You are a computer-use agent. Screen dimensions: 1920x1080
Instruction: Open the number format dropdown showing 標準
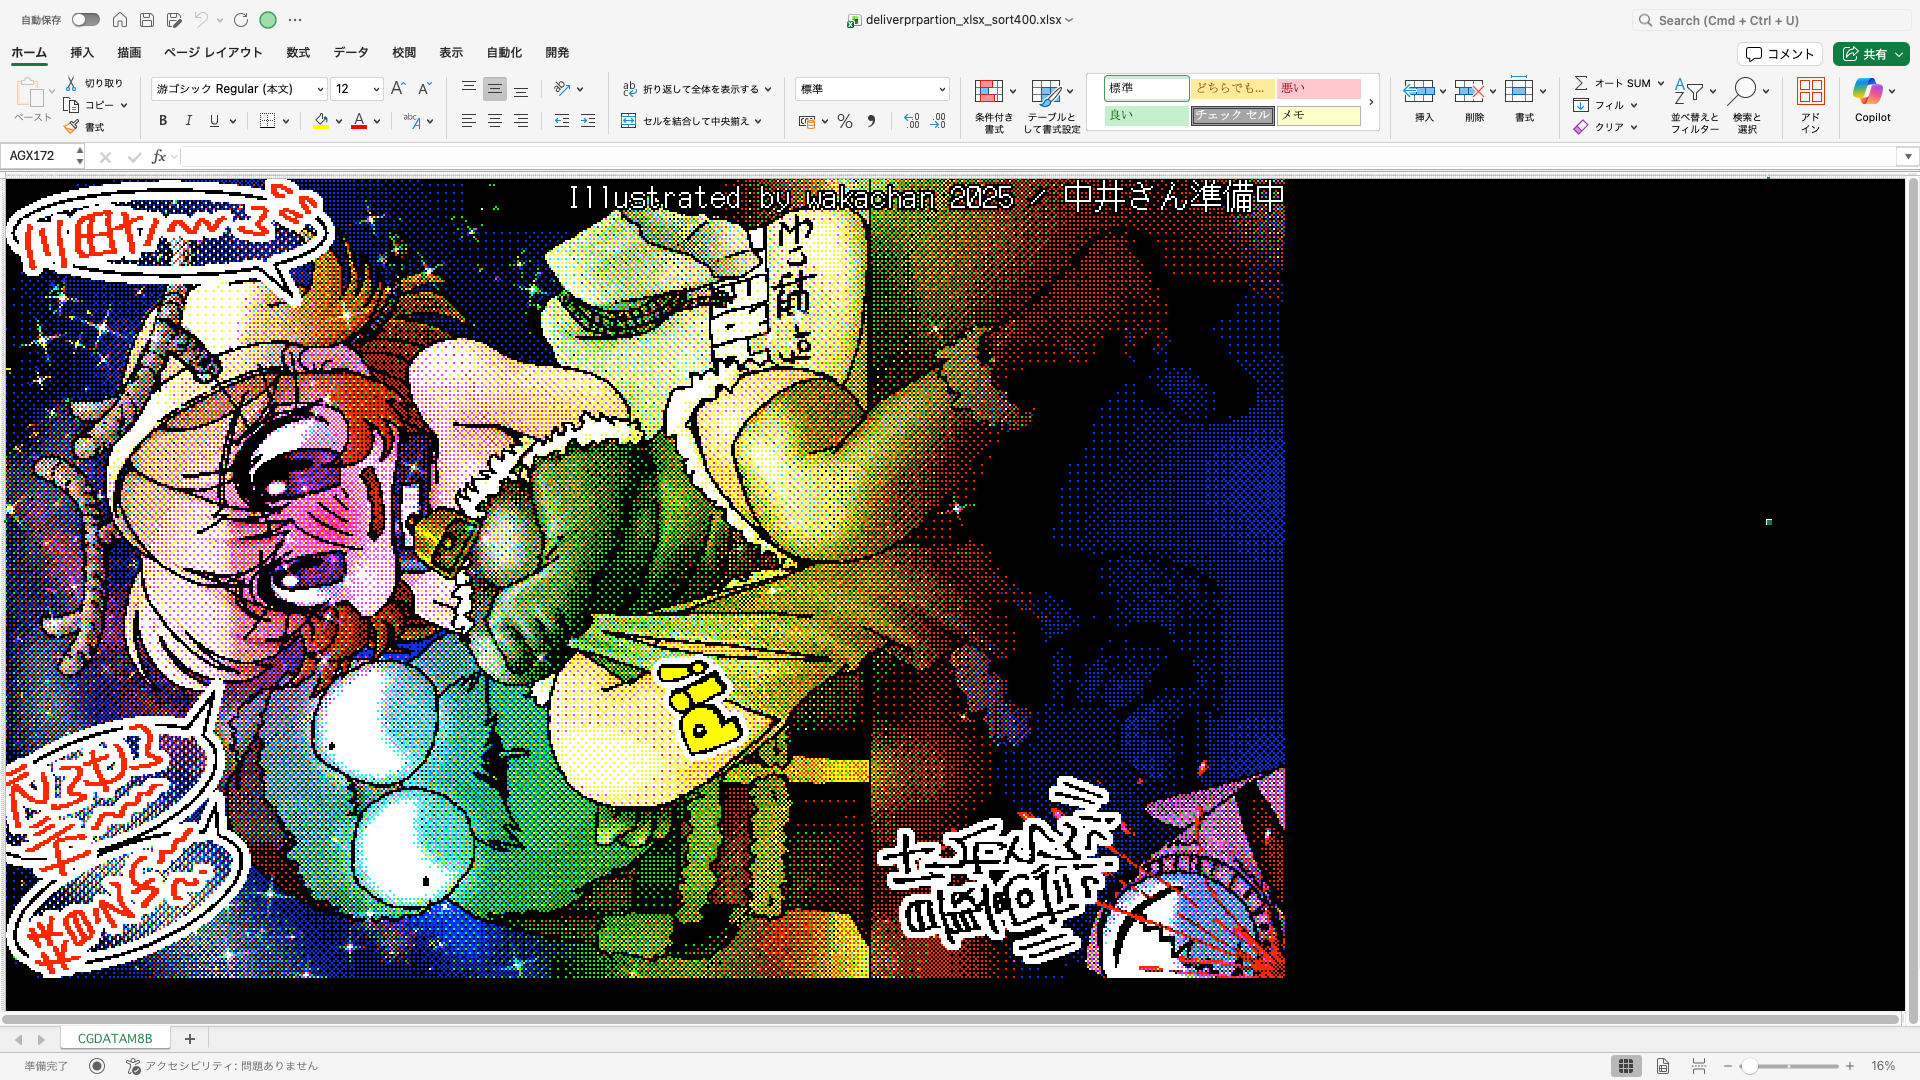click(x=870, y=89)
